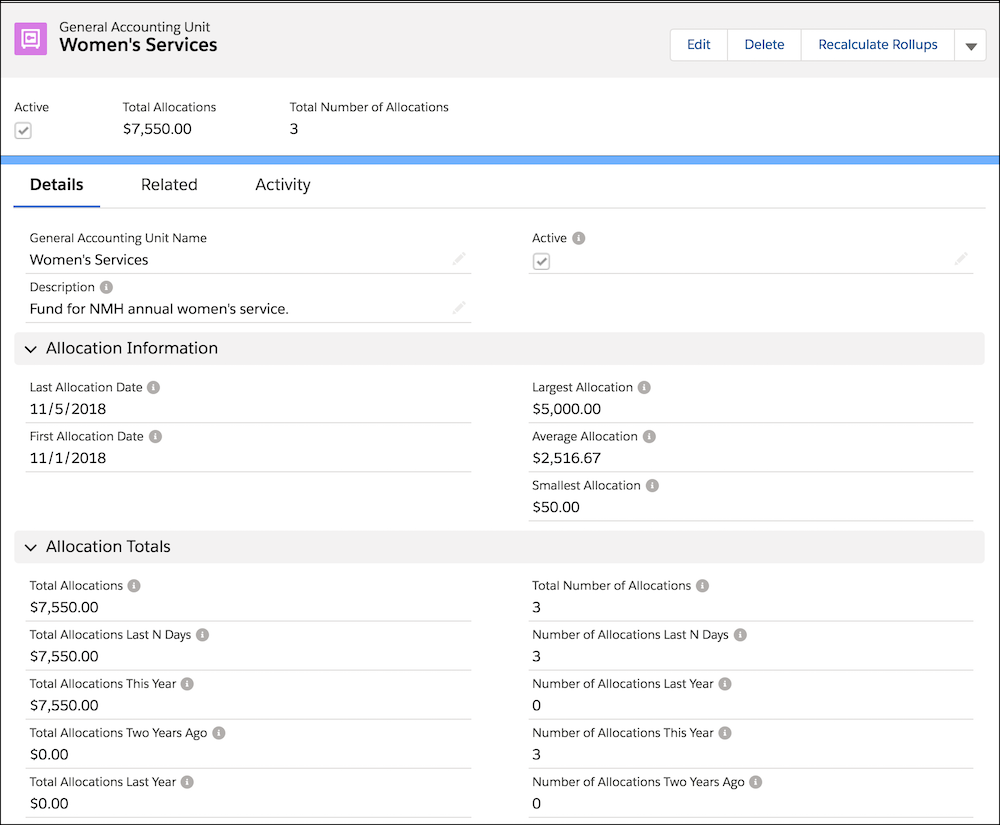The width and height of the screenshot is (1000, 825).
Task: Uncheck the Active checkbox in the highlights panel
Action: click(22, 130)
